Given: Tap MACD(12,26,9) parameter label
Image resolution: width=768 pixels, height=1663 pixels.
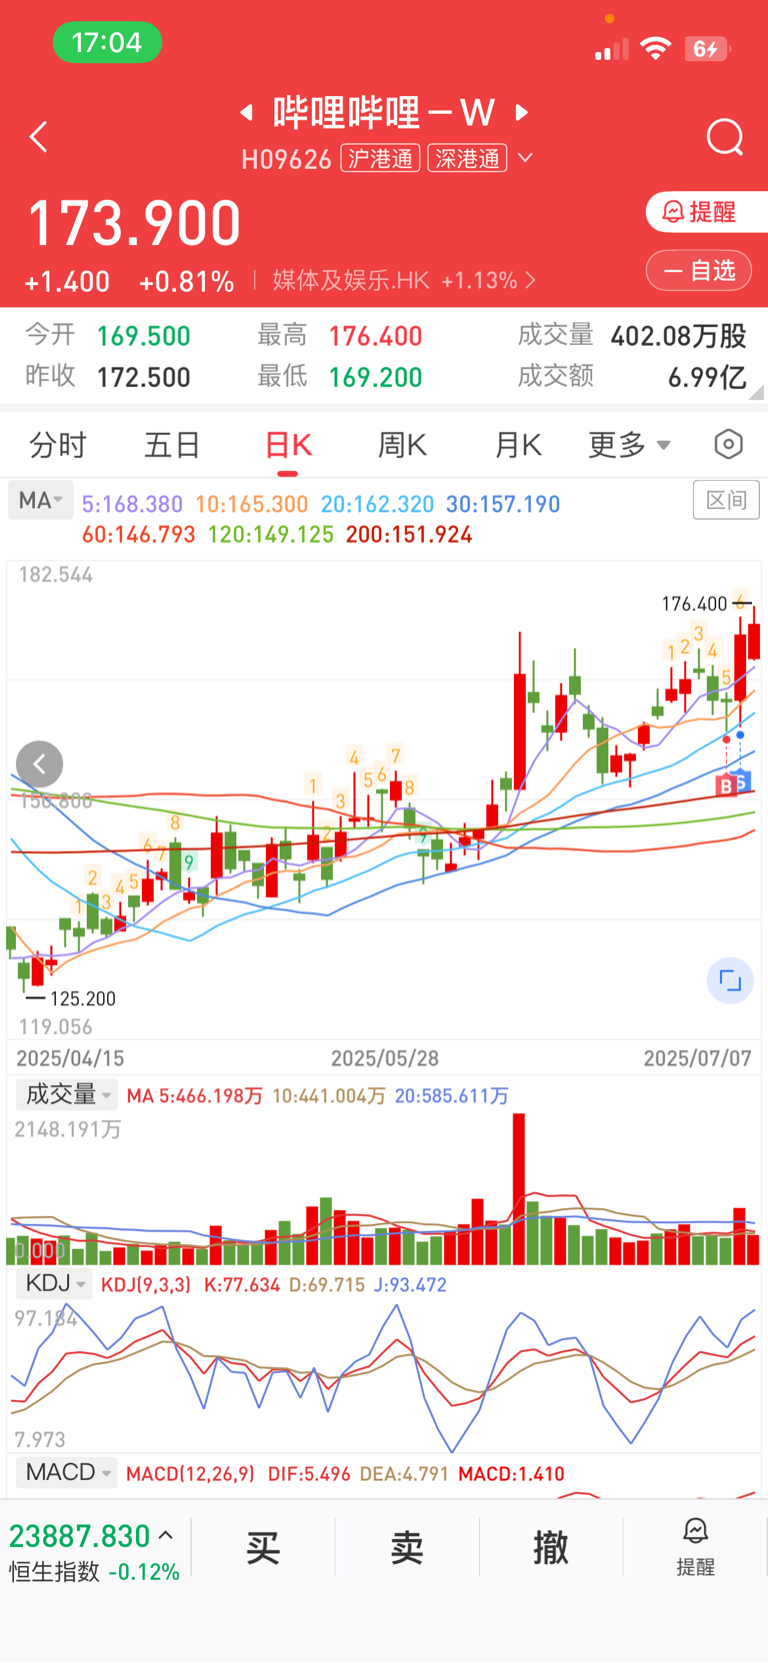Looking at the screenshot, I should pos(191,1474).
